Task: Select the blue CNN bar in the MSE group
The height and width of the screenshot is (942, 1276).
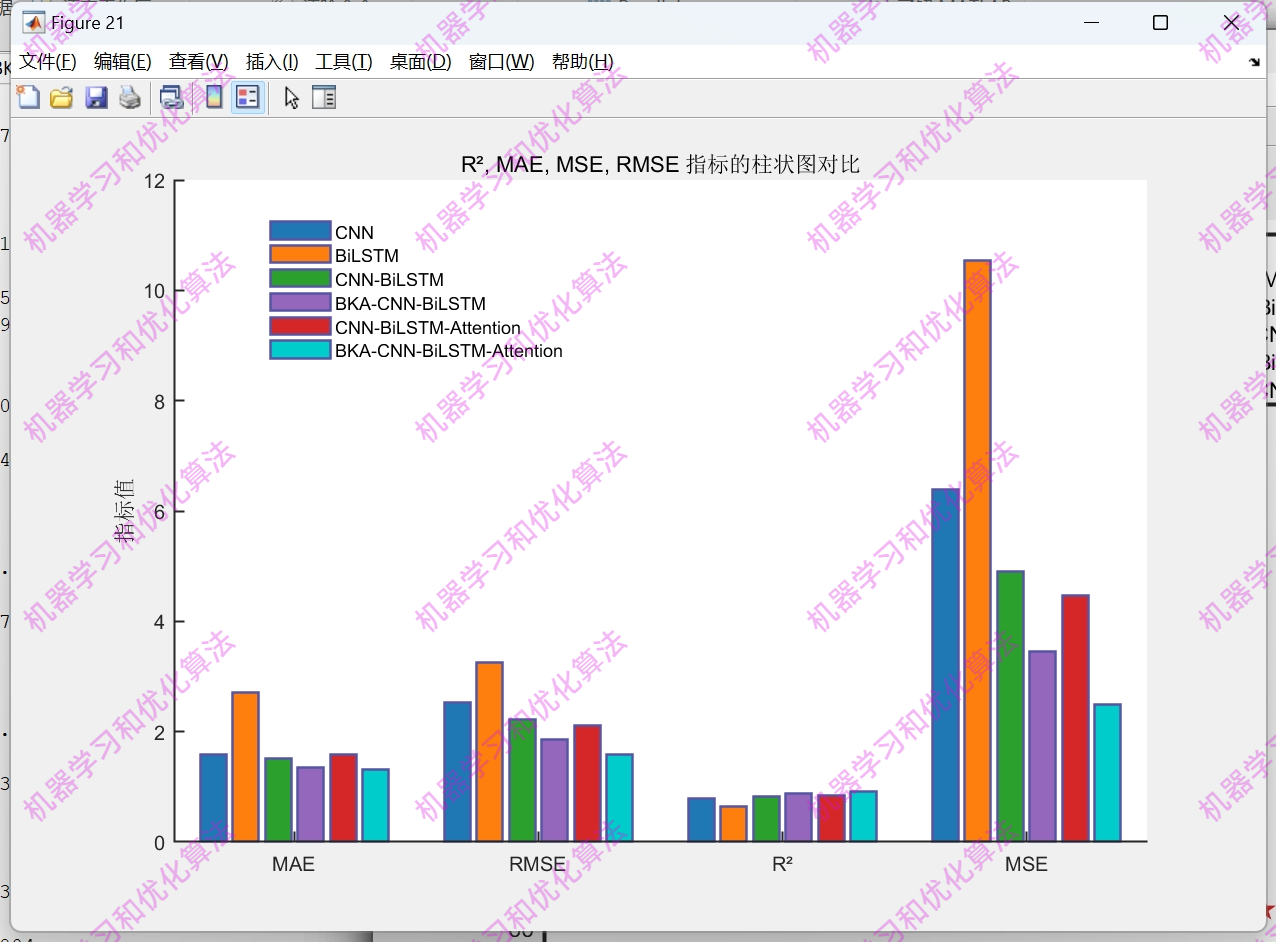Action: (x=945, y=666)
